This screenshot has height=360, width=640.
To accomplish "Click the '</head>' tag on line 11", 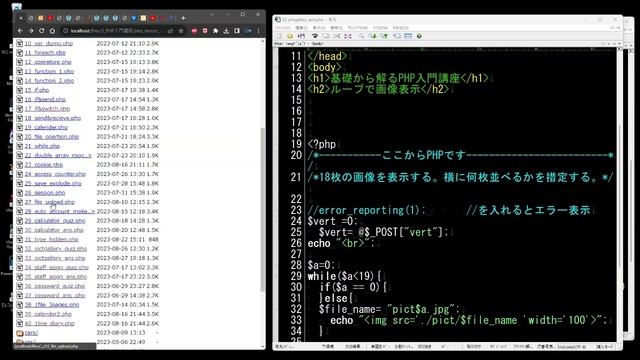I will [327, 56].
